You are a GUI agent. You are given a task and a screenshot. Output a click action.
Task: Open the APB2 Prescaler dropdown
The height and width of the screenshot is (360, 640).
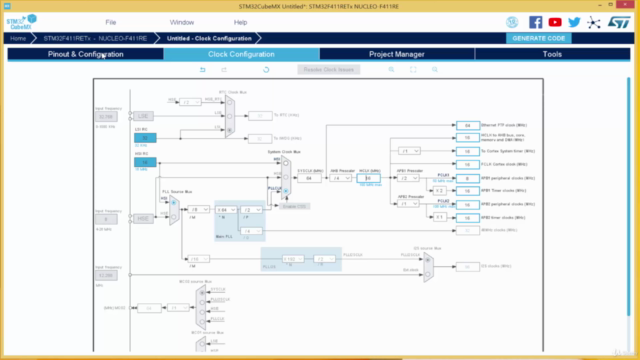pos(408,203)
